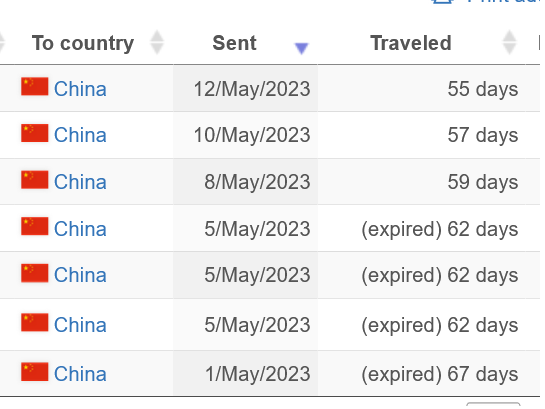The width and height of the screenshot is (545, 409).
Task: Click the sort arrows beside To country
Action: 157,42
